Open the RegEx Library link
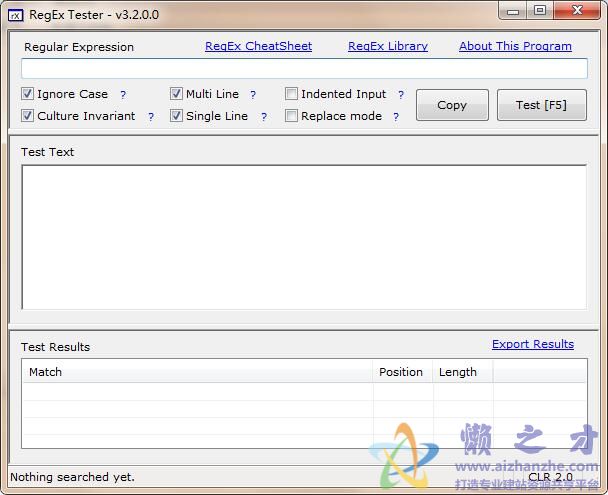The height and width of the screenshot is (495, 608). 388,46
